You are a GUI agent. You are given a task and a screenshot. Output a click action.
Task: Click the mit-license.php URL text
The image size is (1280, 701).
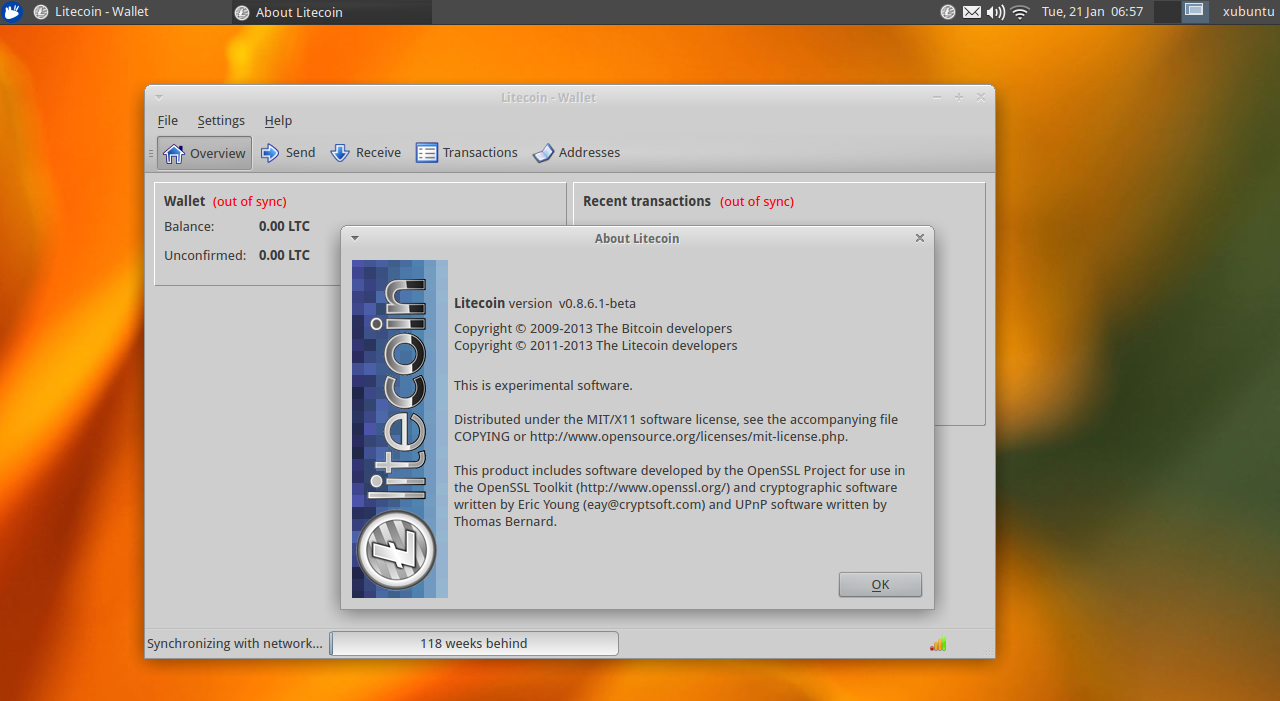689,437
